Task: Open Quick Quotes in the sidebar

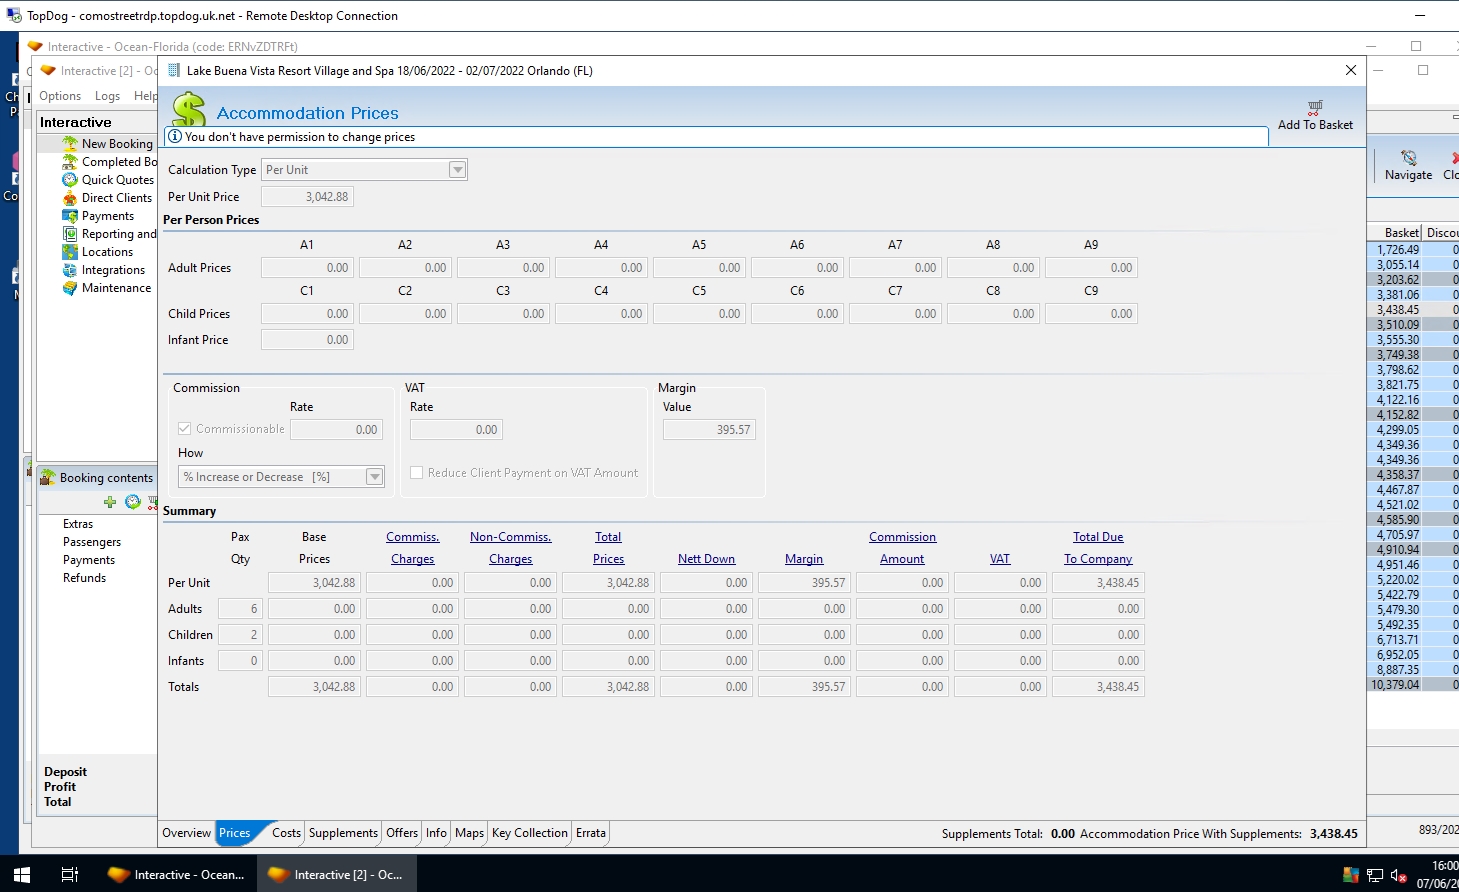Action: click(x=117, y=180)
